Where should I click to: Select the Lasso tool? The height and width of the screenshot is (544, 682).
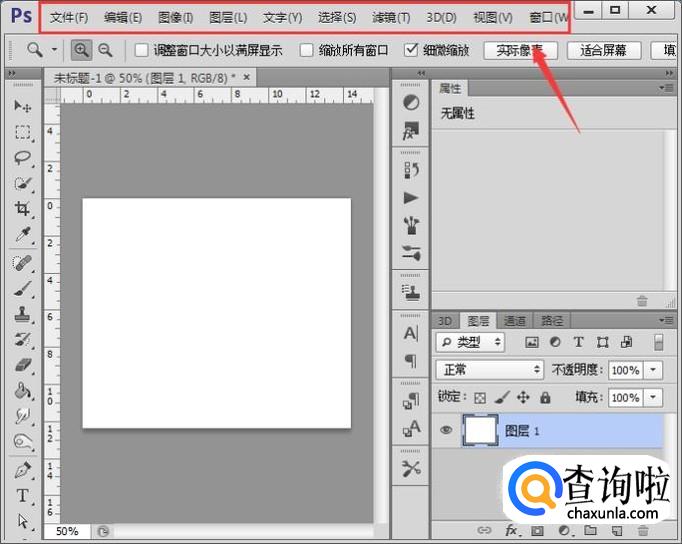click(22, 158)
